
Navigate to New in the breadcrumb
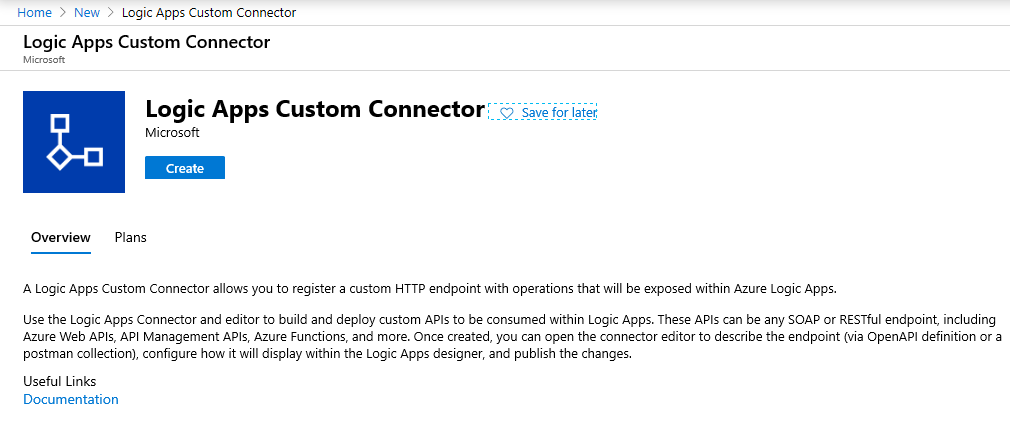[87, 13]
